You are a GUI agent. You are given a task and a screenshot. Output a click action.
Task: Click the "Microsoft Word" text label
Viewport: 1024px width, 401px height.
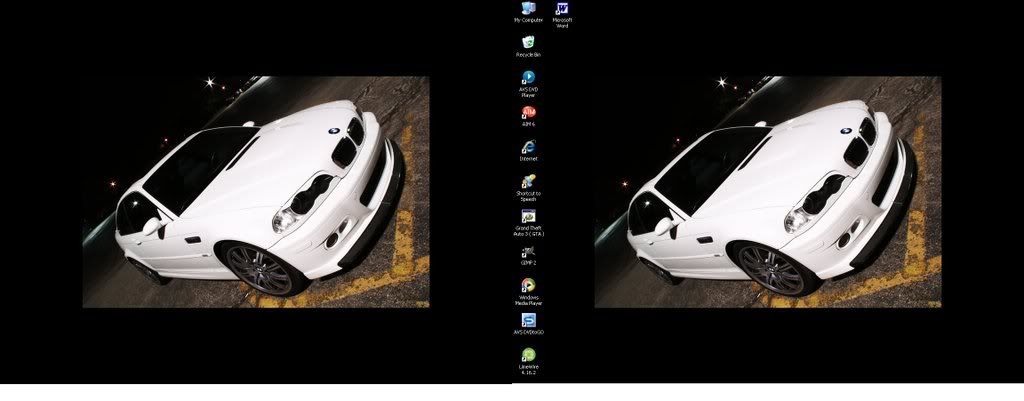(x=562, y=22)
